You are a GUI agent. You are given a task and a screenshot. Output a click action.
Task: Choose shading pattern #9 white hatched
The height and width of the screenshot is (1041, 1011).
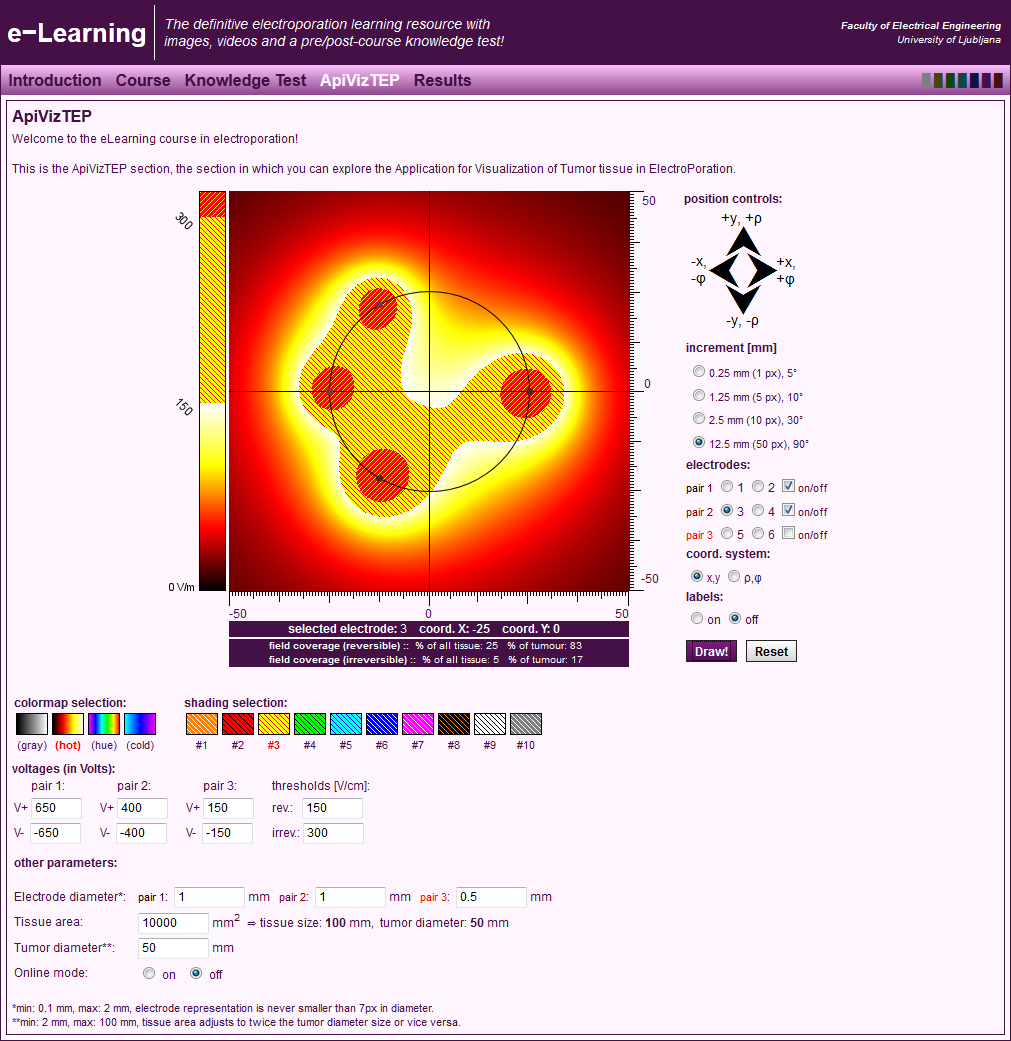[490, 724]
